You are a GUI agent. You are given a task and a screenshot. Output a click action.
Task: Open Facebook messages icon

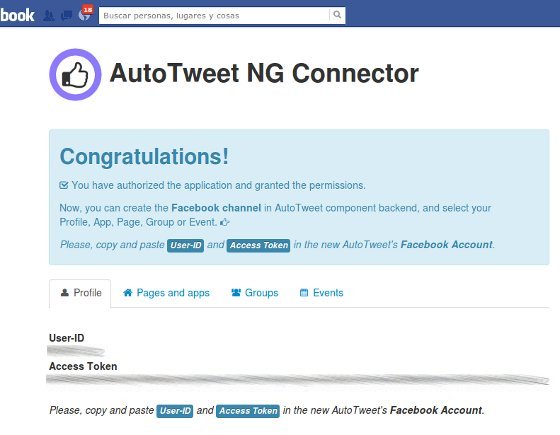[66, 16]
